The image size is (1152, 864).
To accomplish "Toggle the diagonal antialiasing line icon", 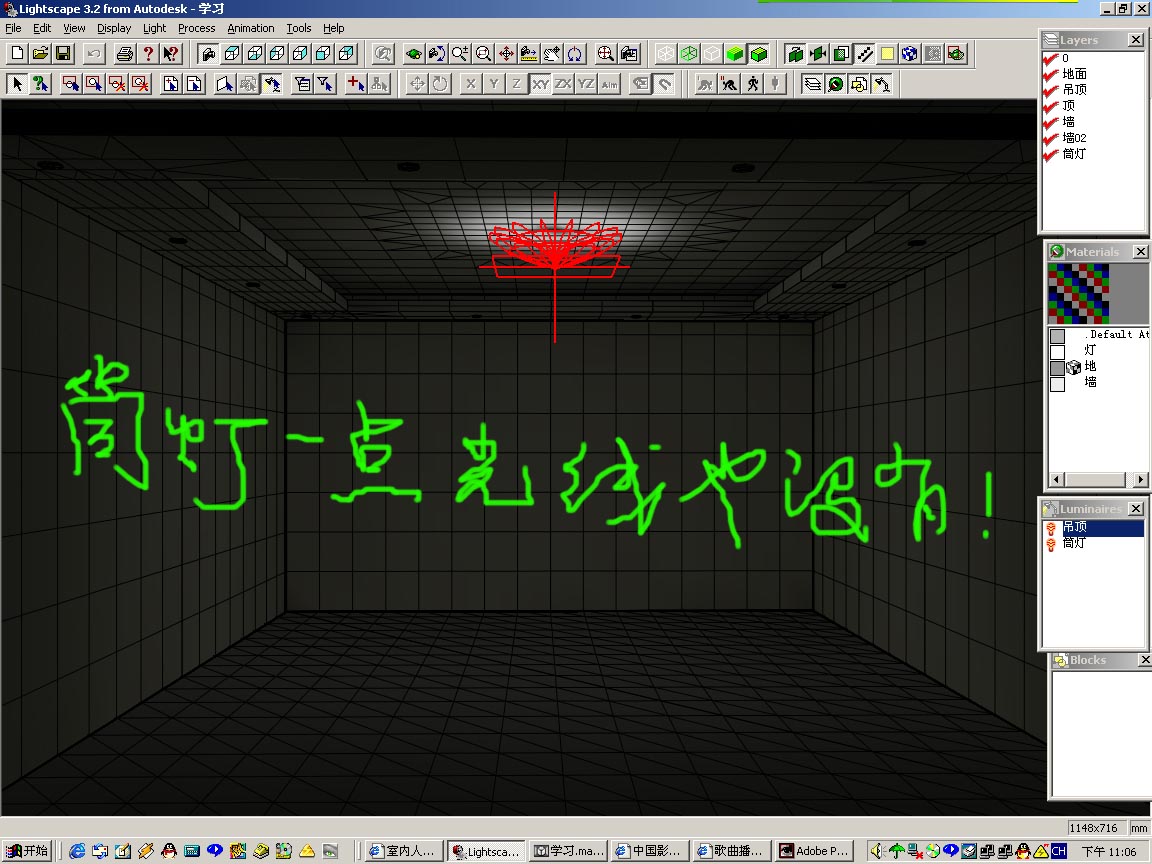I will [865, 54].
